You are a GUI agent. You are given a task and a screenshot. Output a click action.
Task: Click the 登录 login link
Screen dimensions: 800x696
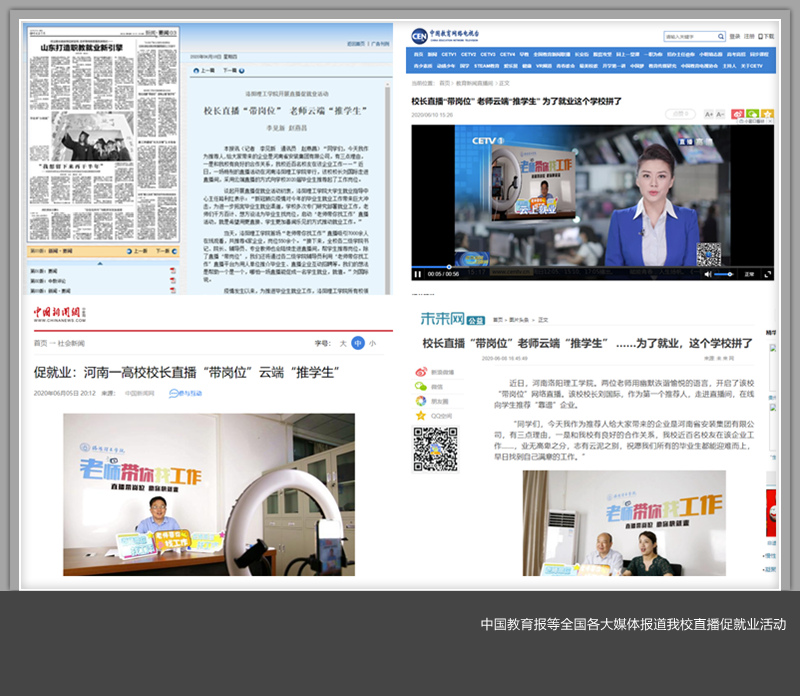click(735, 36)
